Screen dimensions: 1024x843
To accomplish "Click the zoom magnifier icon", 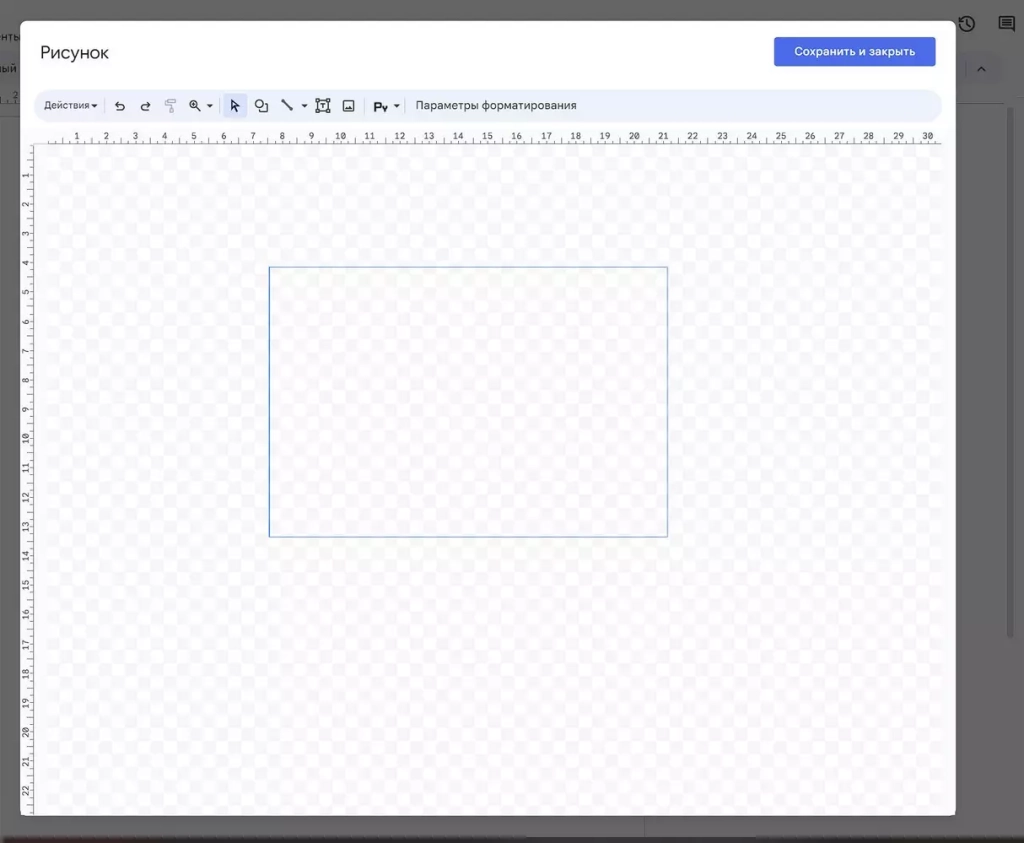I will pos(195,106).
